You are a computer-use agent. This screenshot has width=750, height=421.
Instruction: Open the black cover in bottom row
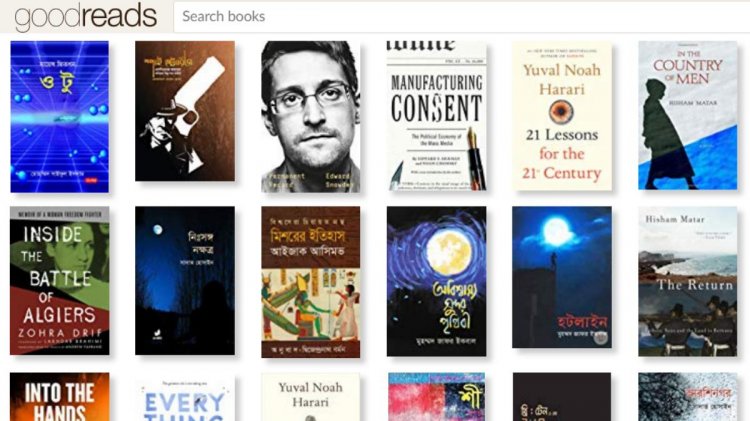click(x=562, y=397)
